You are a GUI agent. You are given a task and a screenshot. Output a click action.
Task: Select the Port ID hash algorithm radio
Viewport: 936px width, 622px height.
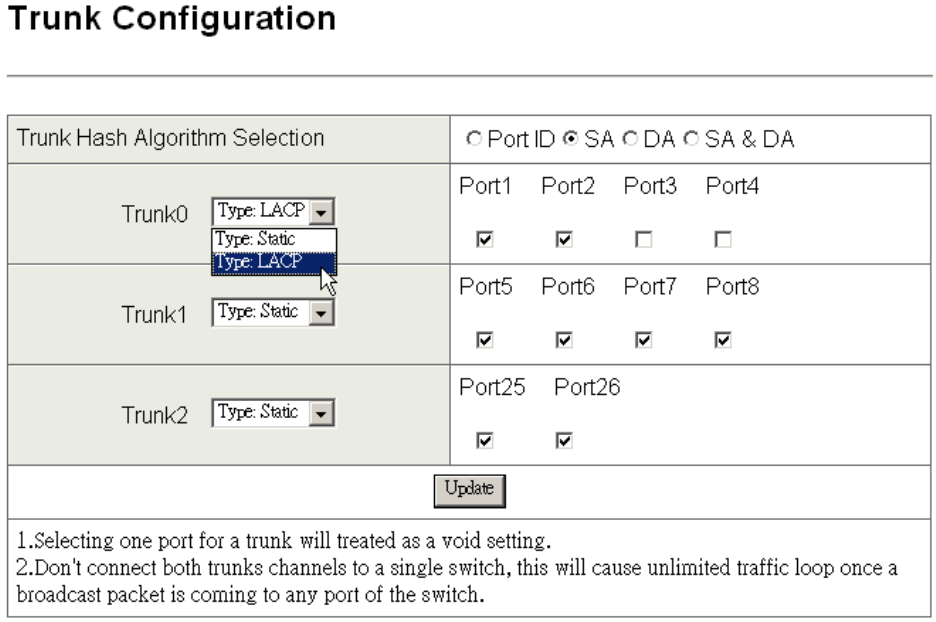(x=472, y=139)
